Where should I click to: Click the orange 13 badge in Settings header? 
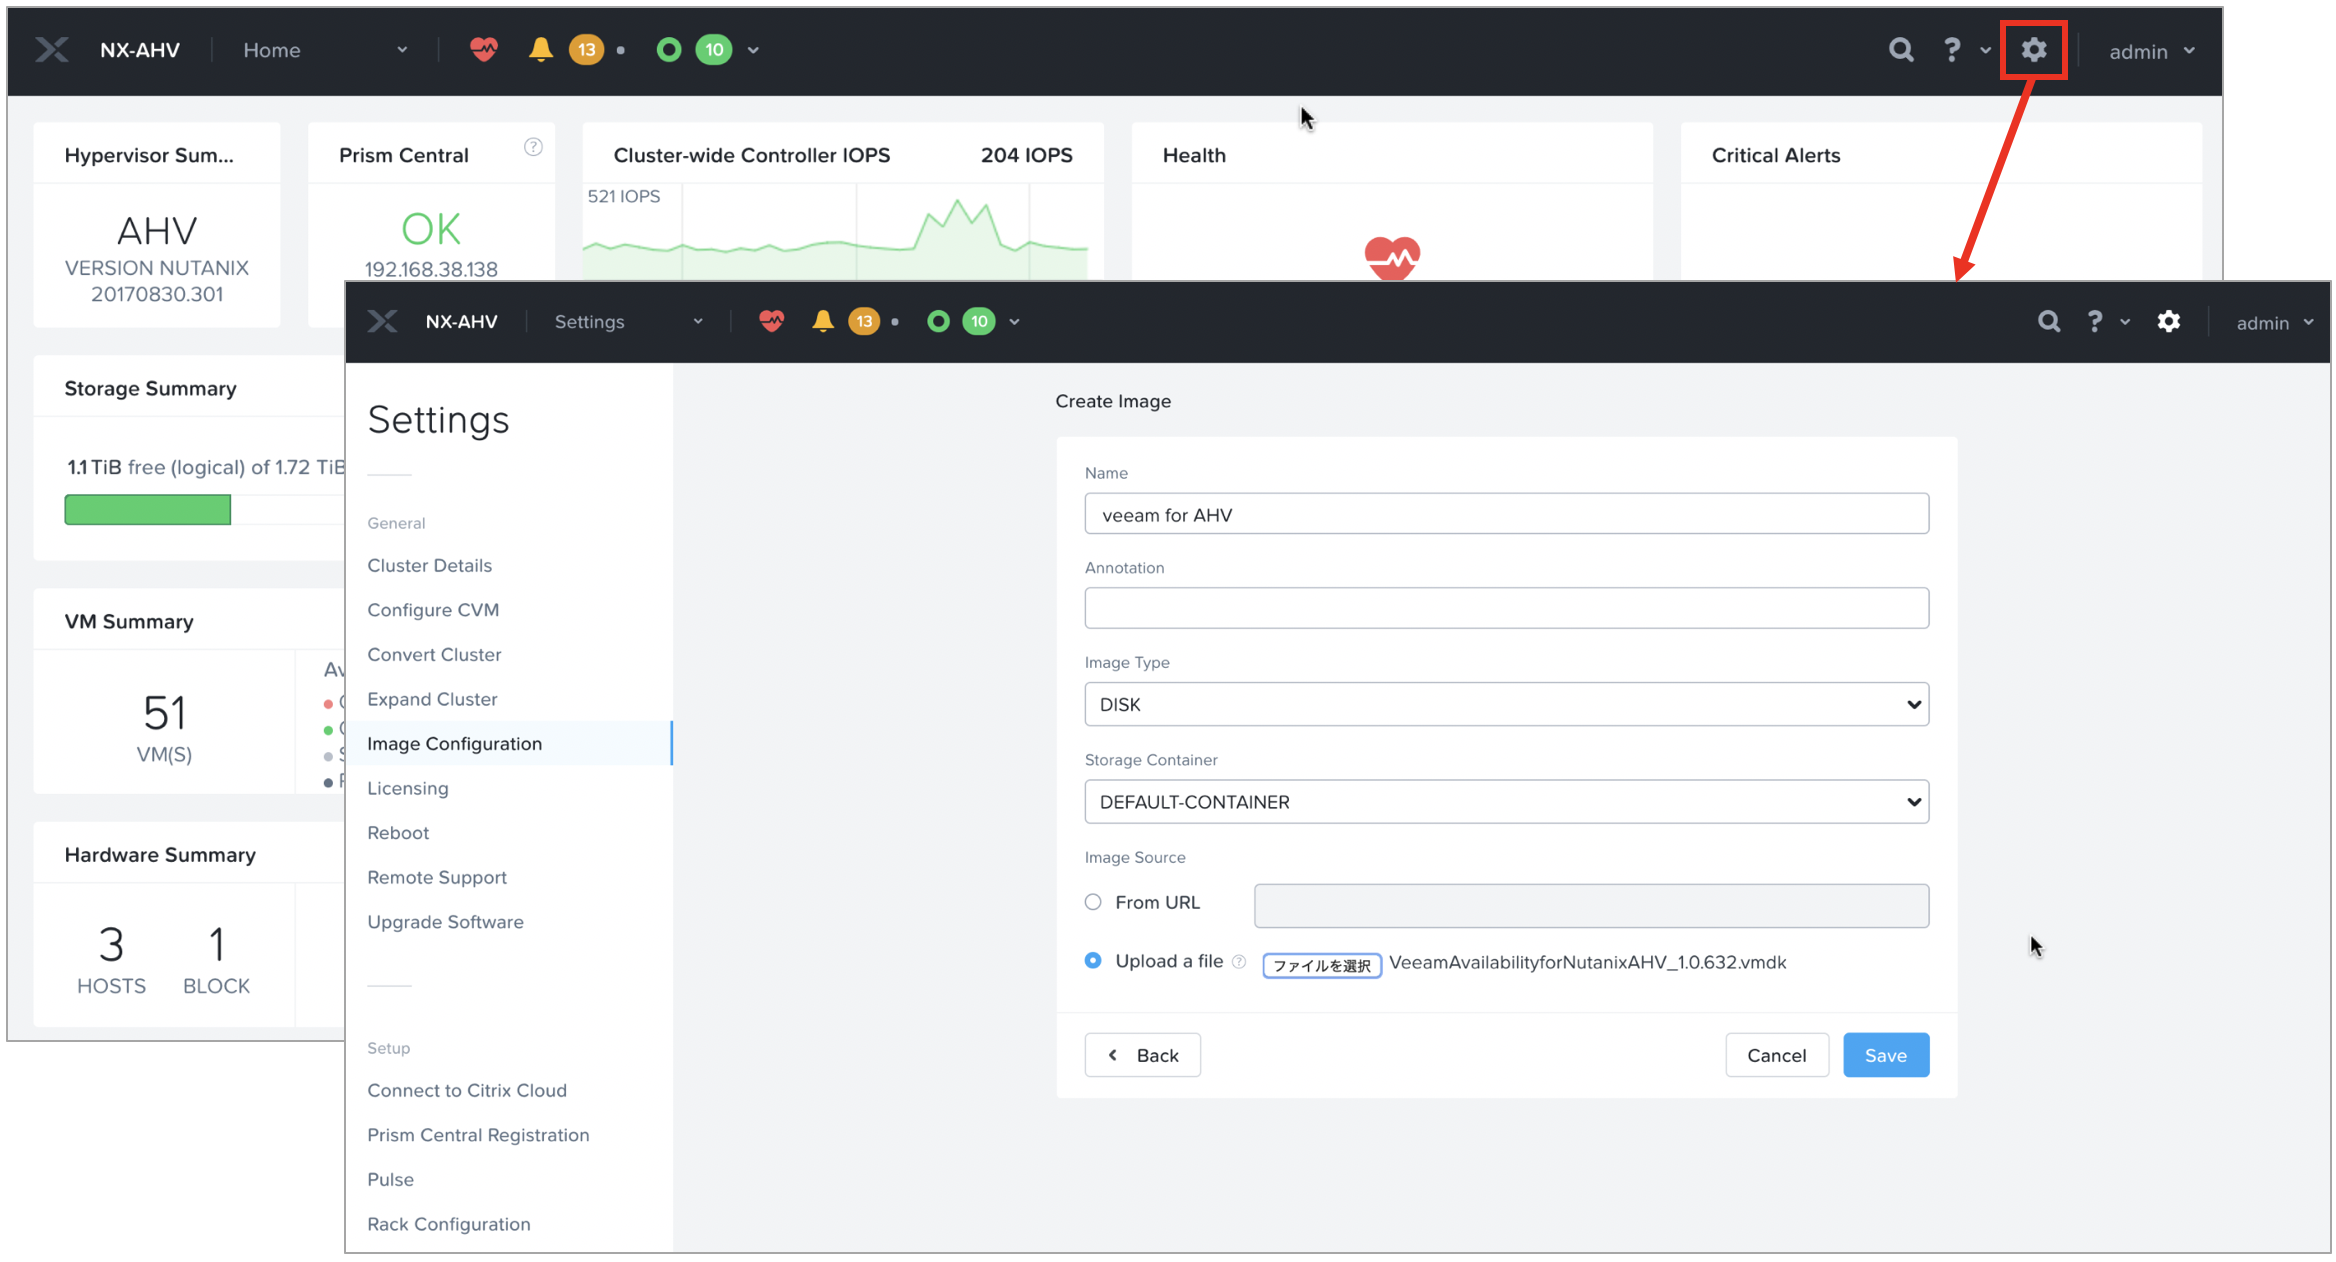(x=864, y=321)
